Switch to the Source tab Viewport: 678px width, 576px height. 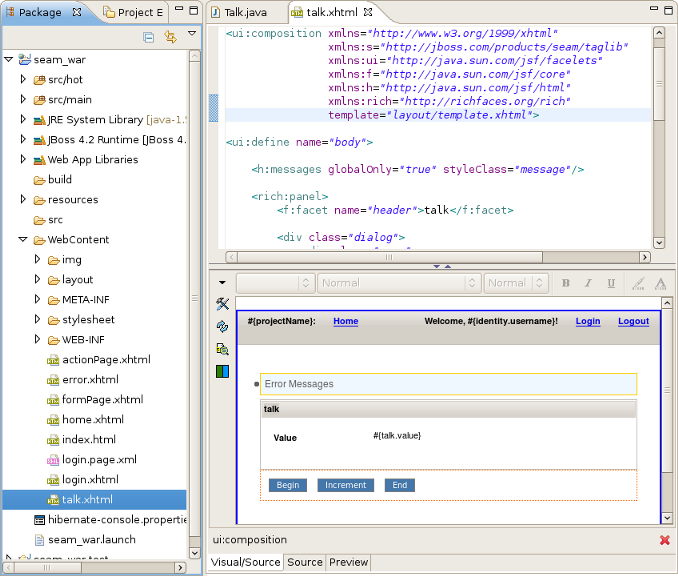point(305,562)
